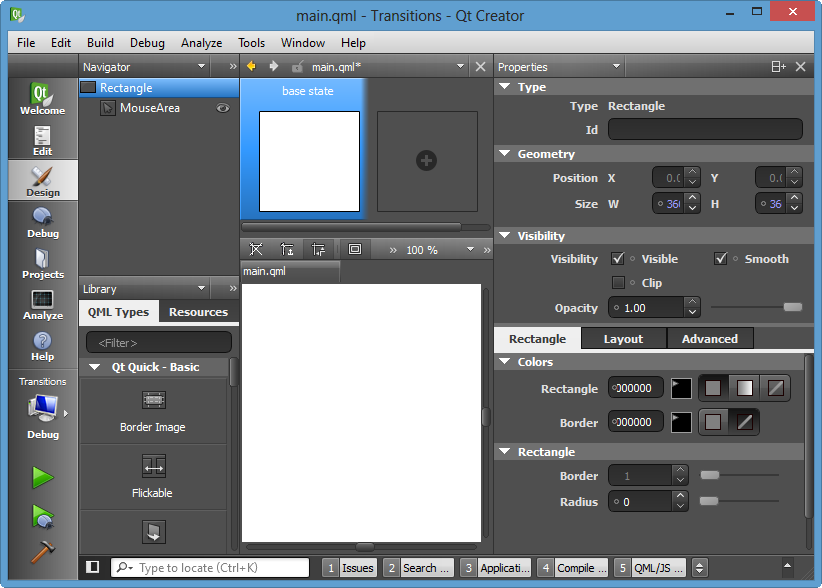
Task: Click the Type to locate field
Action: click(210, 568)
